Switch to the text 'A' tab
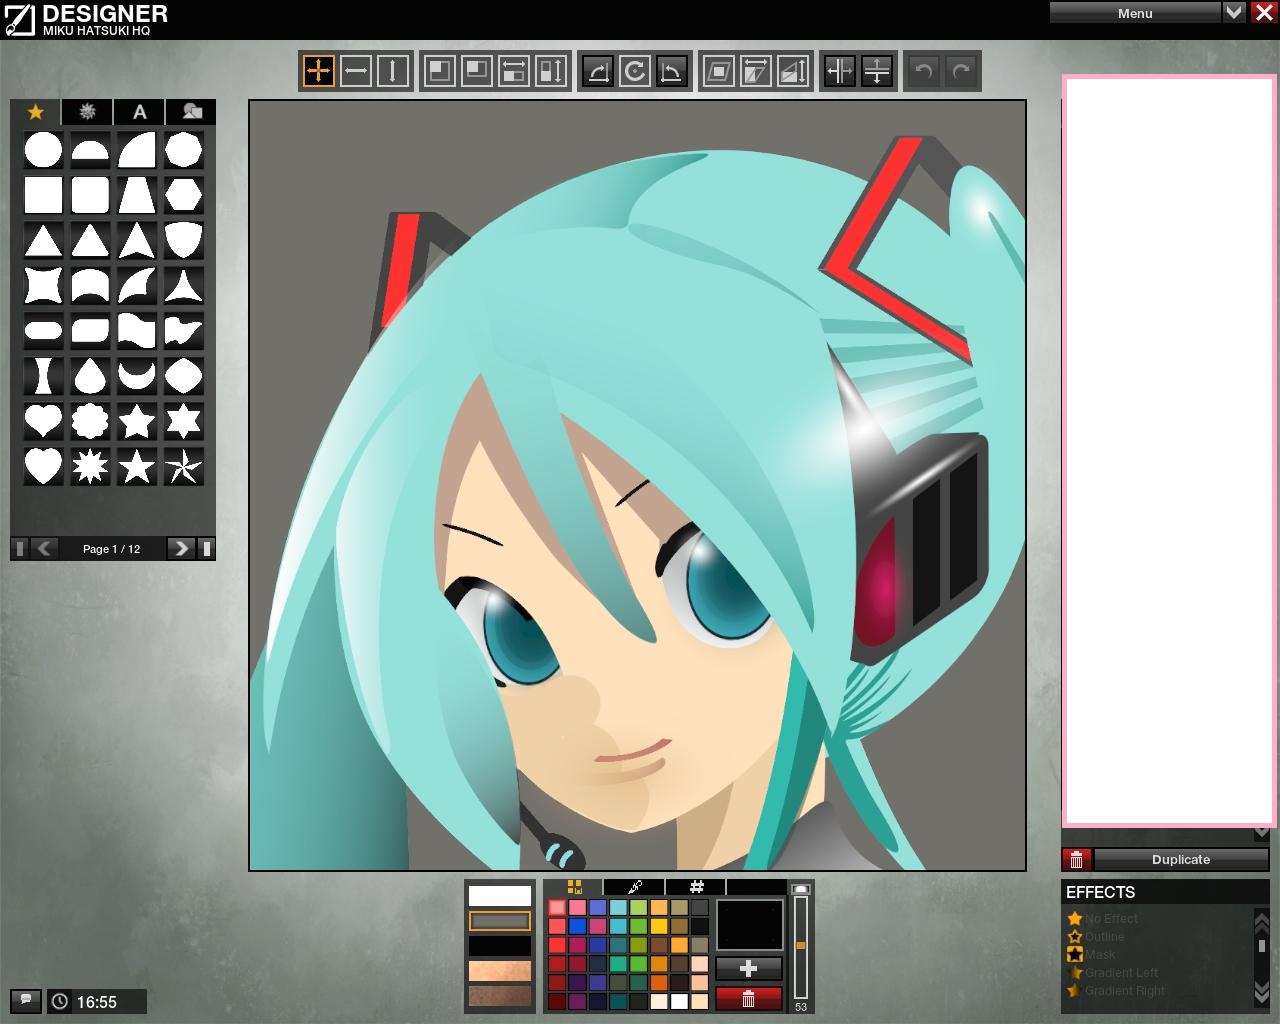The width and height of the screenshot is (1280, 1024). [140, 112]
